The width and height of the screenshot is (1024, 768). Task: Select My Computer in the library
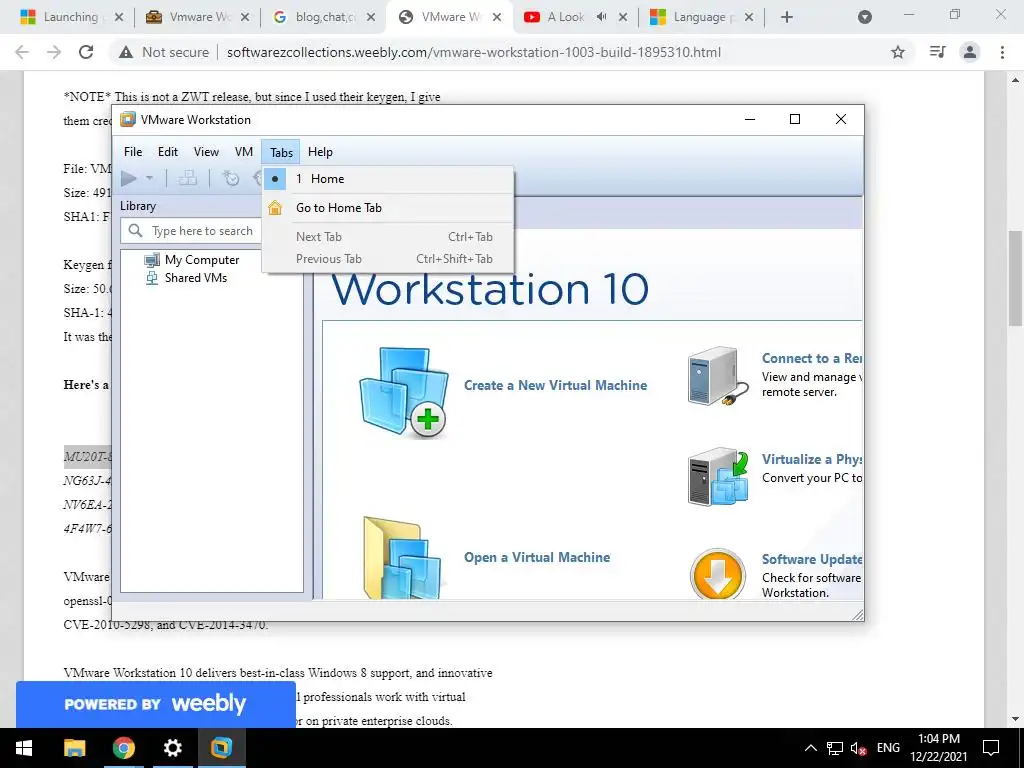(202, 260)
